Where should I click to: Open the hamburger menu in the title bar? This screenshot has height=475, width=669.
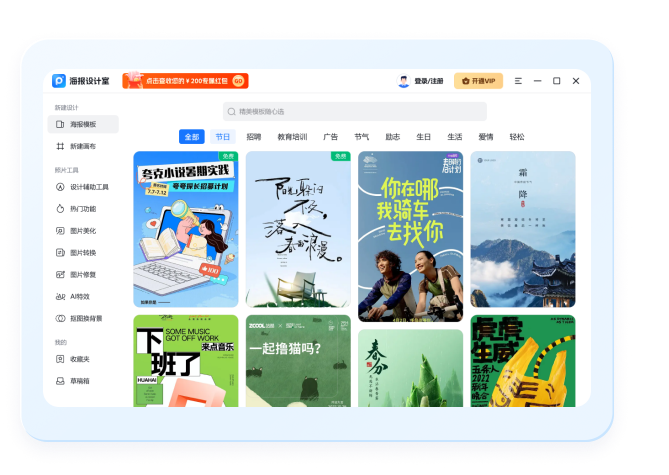point(518,81)
